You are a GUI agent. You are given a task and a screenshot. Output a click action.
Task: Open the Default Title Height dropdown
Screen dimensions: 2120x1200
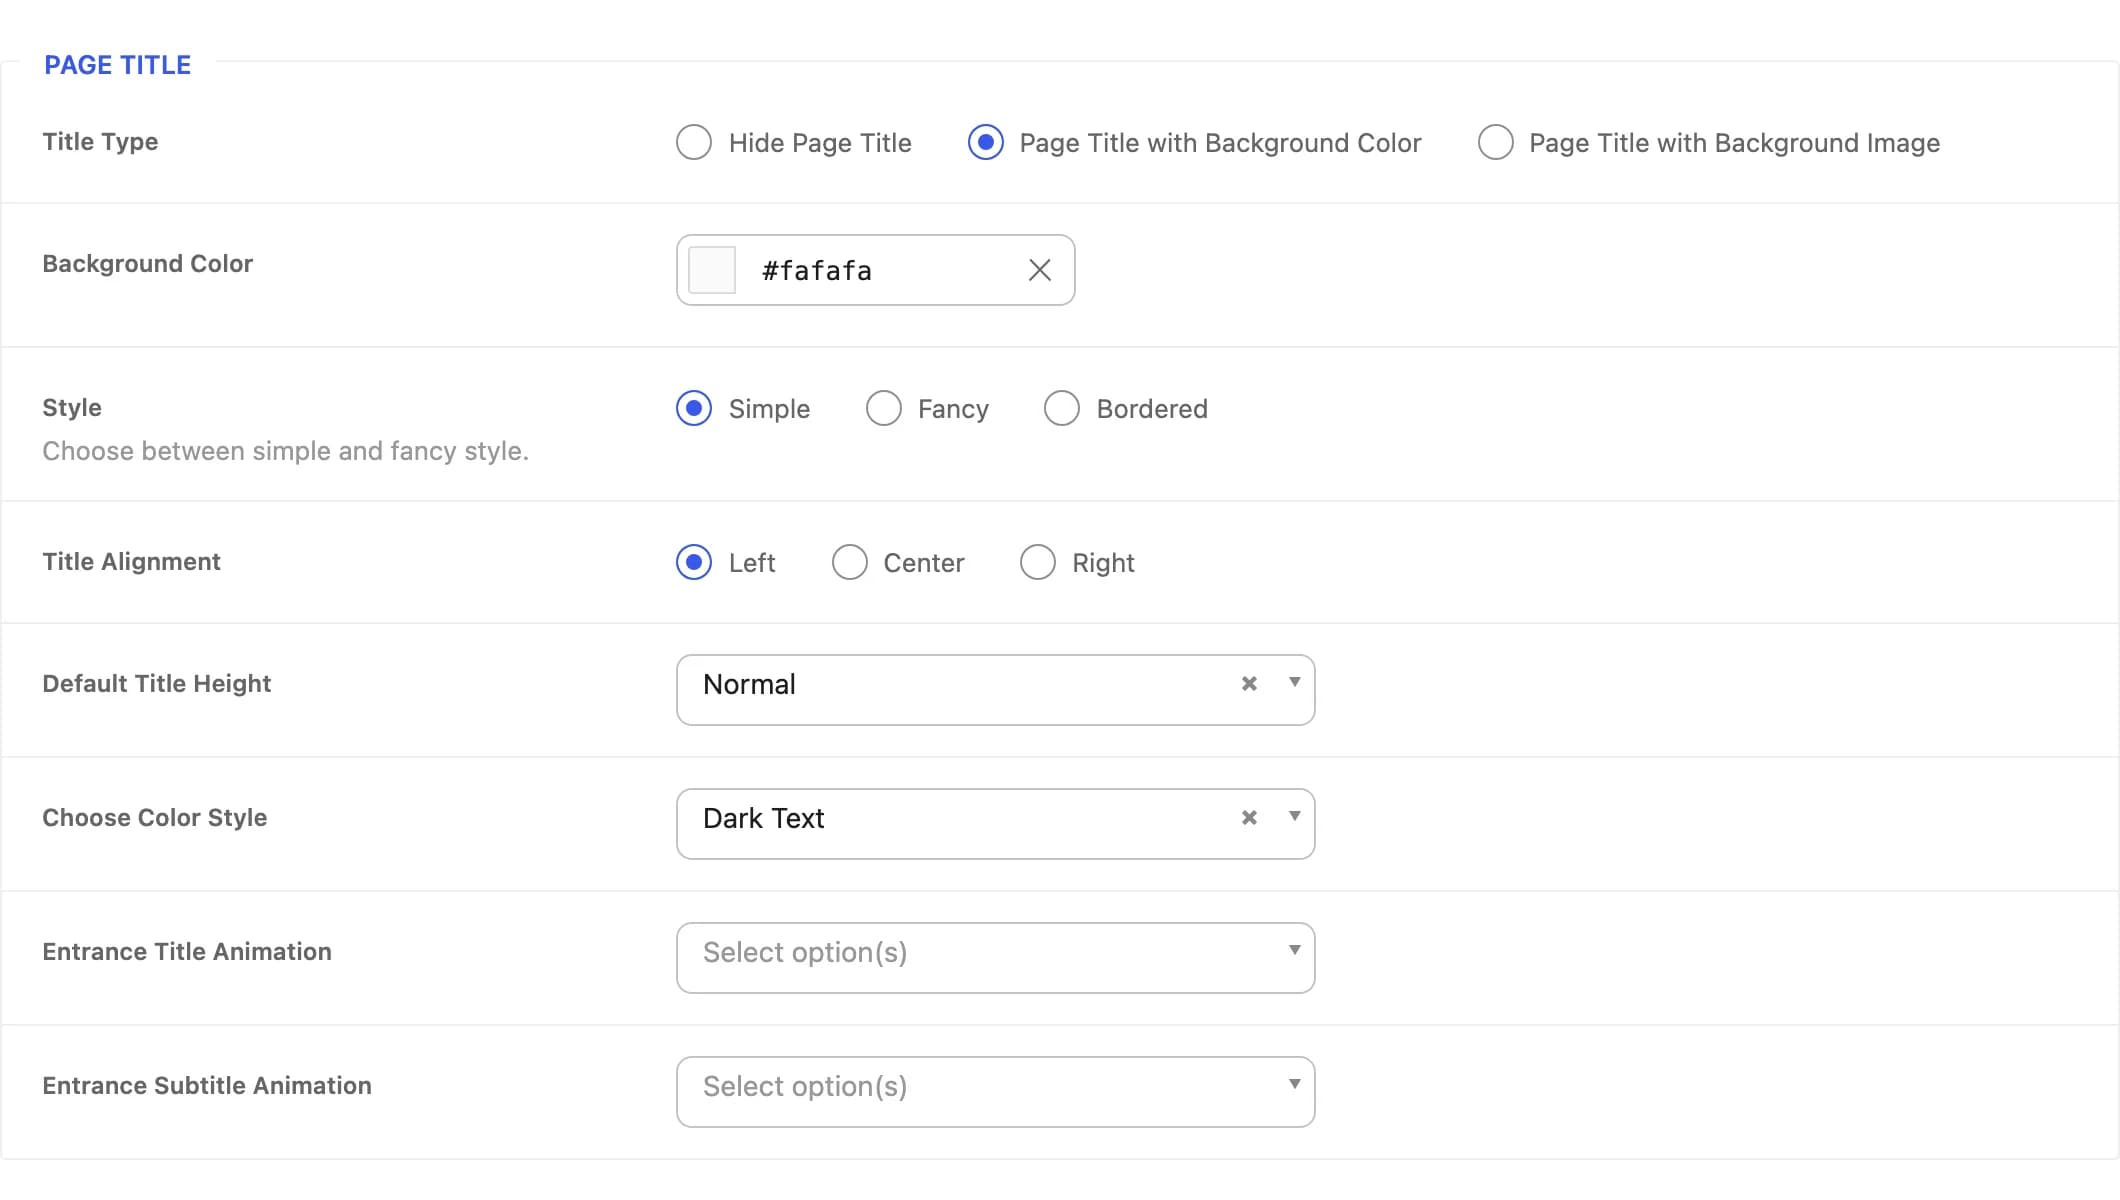click(x=995, y=690)
